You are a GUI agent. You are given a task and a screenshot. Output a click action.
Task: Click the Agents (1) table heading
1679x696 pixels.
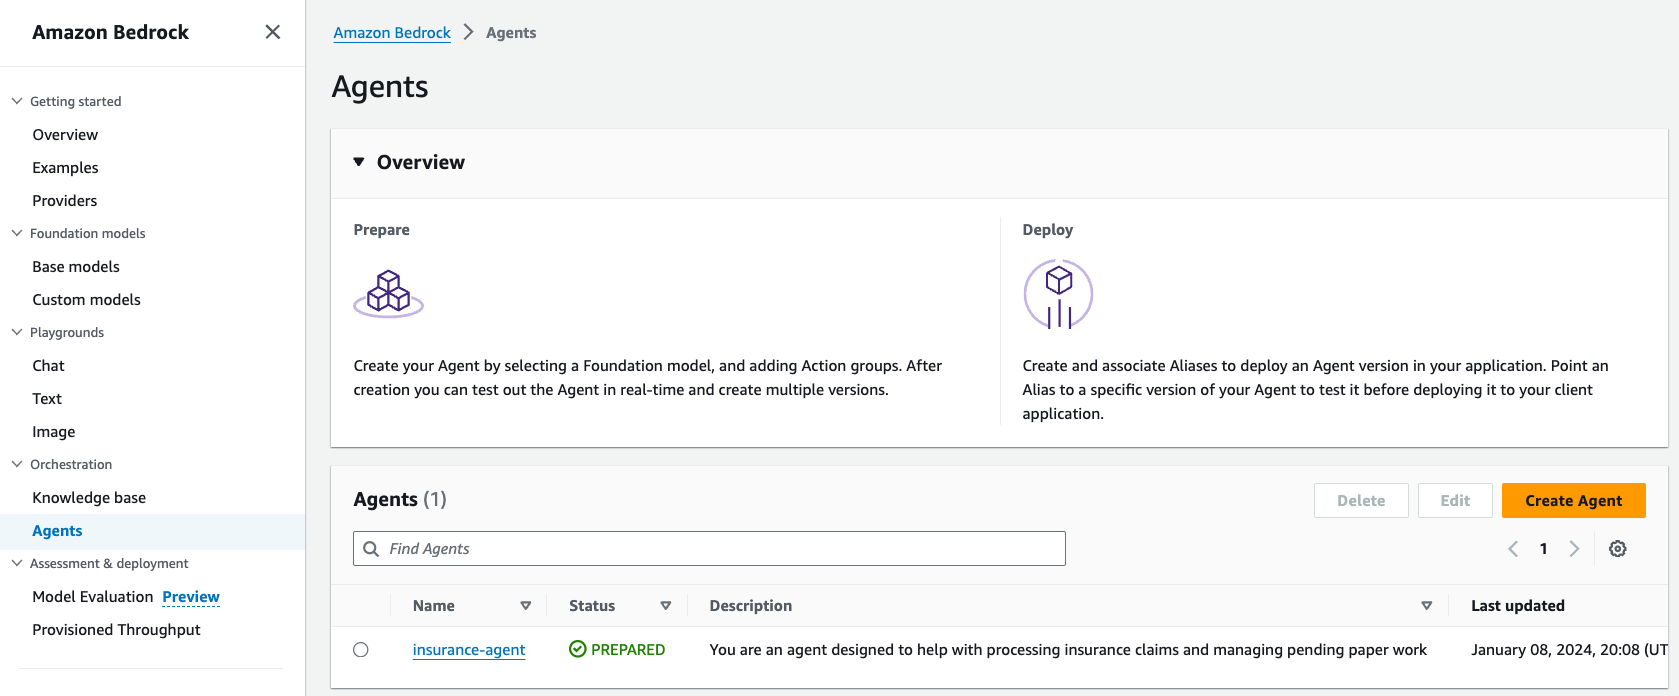pos(400,499)
